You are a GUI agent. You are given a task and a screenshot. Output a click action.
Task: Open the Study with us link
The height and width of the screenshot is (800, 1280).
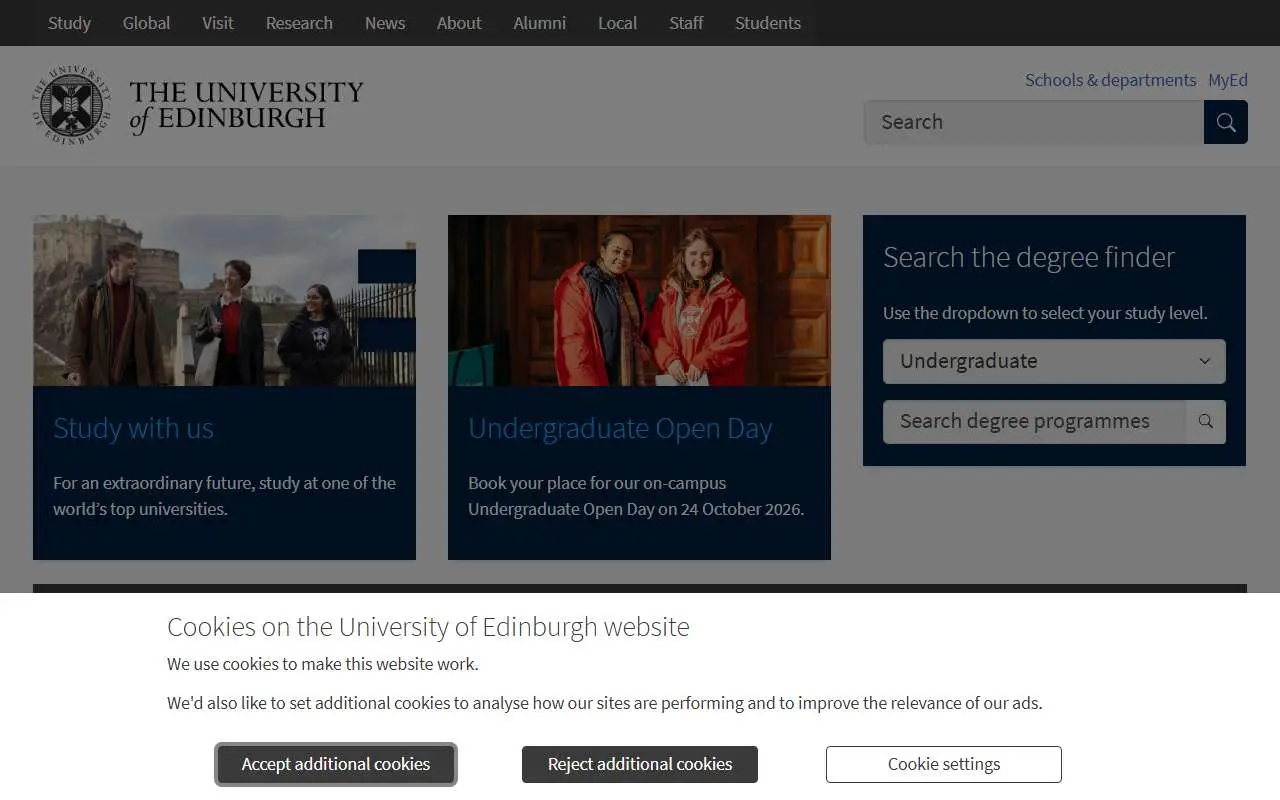133,428
